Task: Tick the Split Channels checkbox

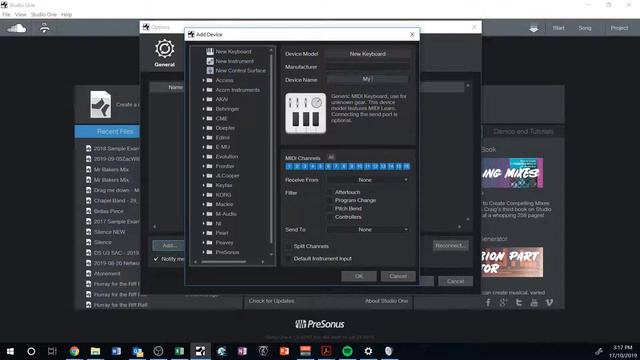Action: click(289, 246)
